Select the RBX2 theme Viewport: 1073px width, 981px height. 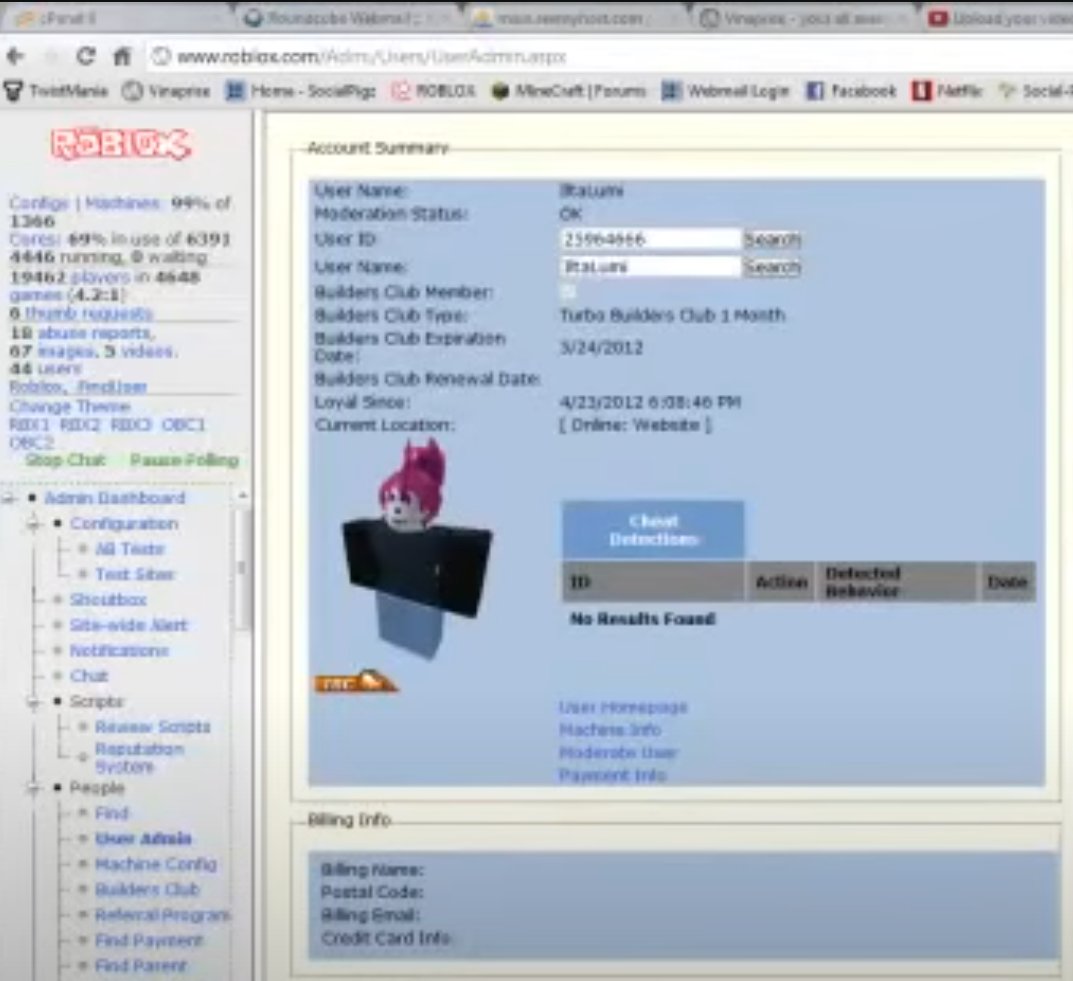pos(79,425)
